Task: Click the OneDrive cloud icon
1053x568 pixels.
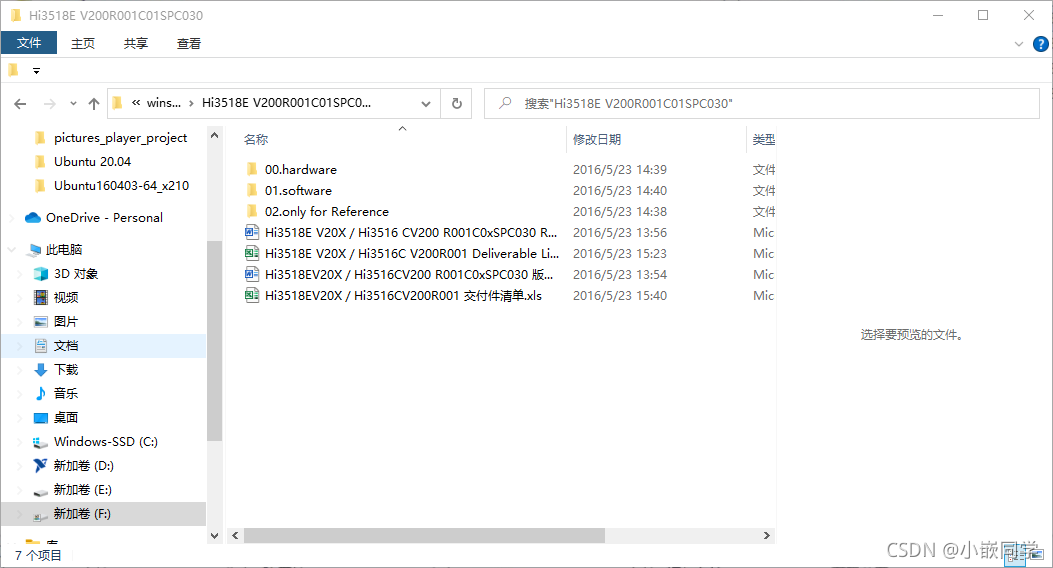Action: (33, 218)
